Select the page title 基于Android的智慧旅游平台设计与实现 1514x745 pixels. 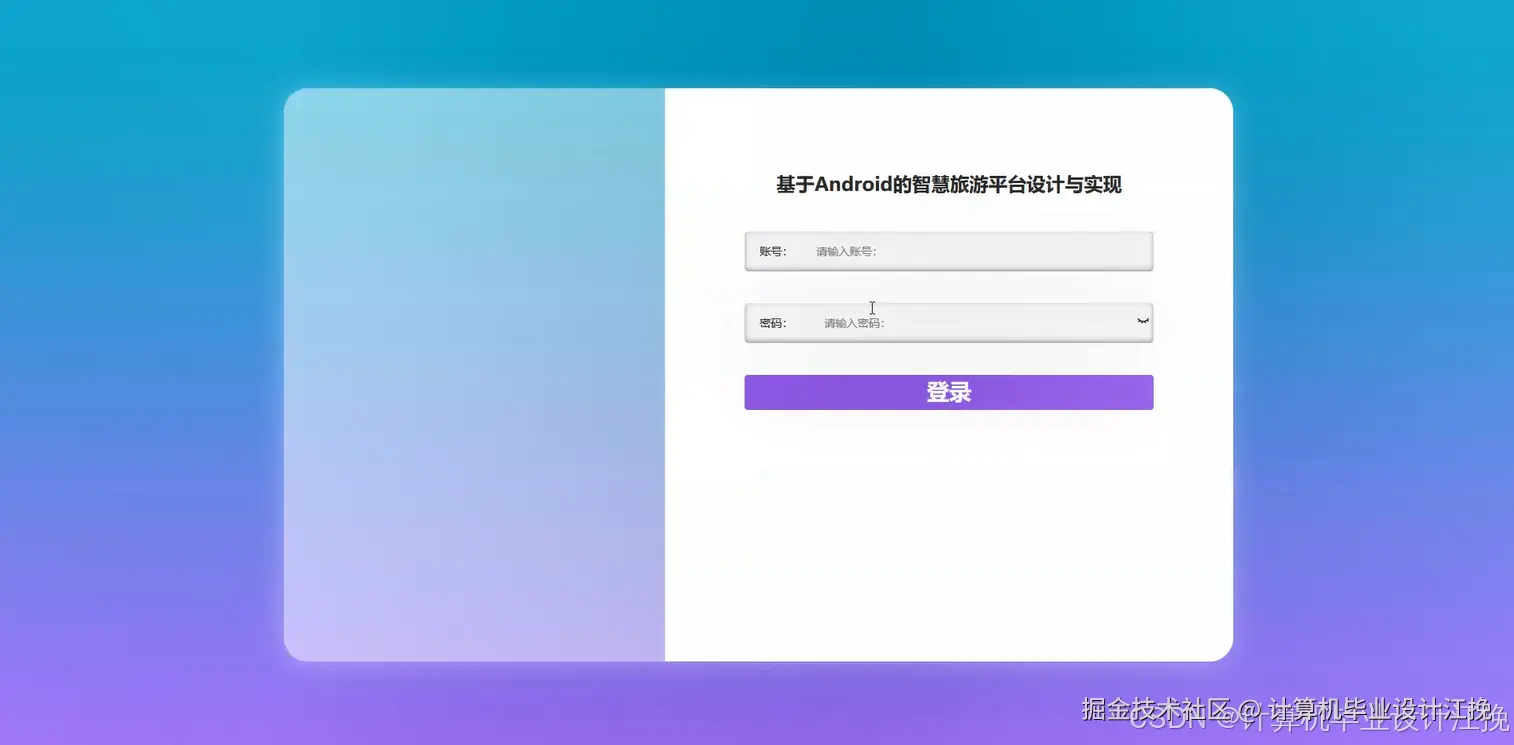(948, 185)
